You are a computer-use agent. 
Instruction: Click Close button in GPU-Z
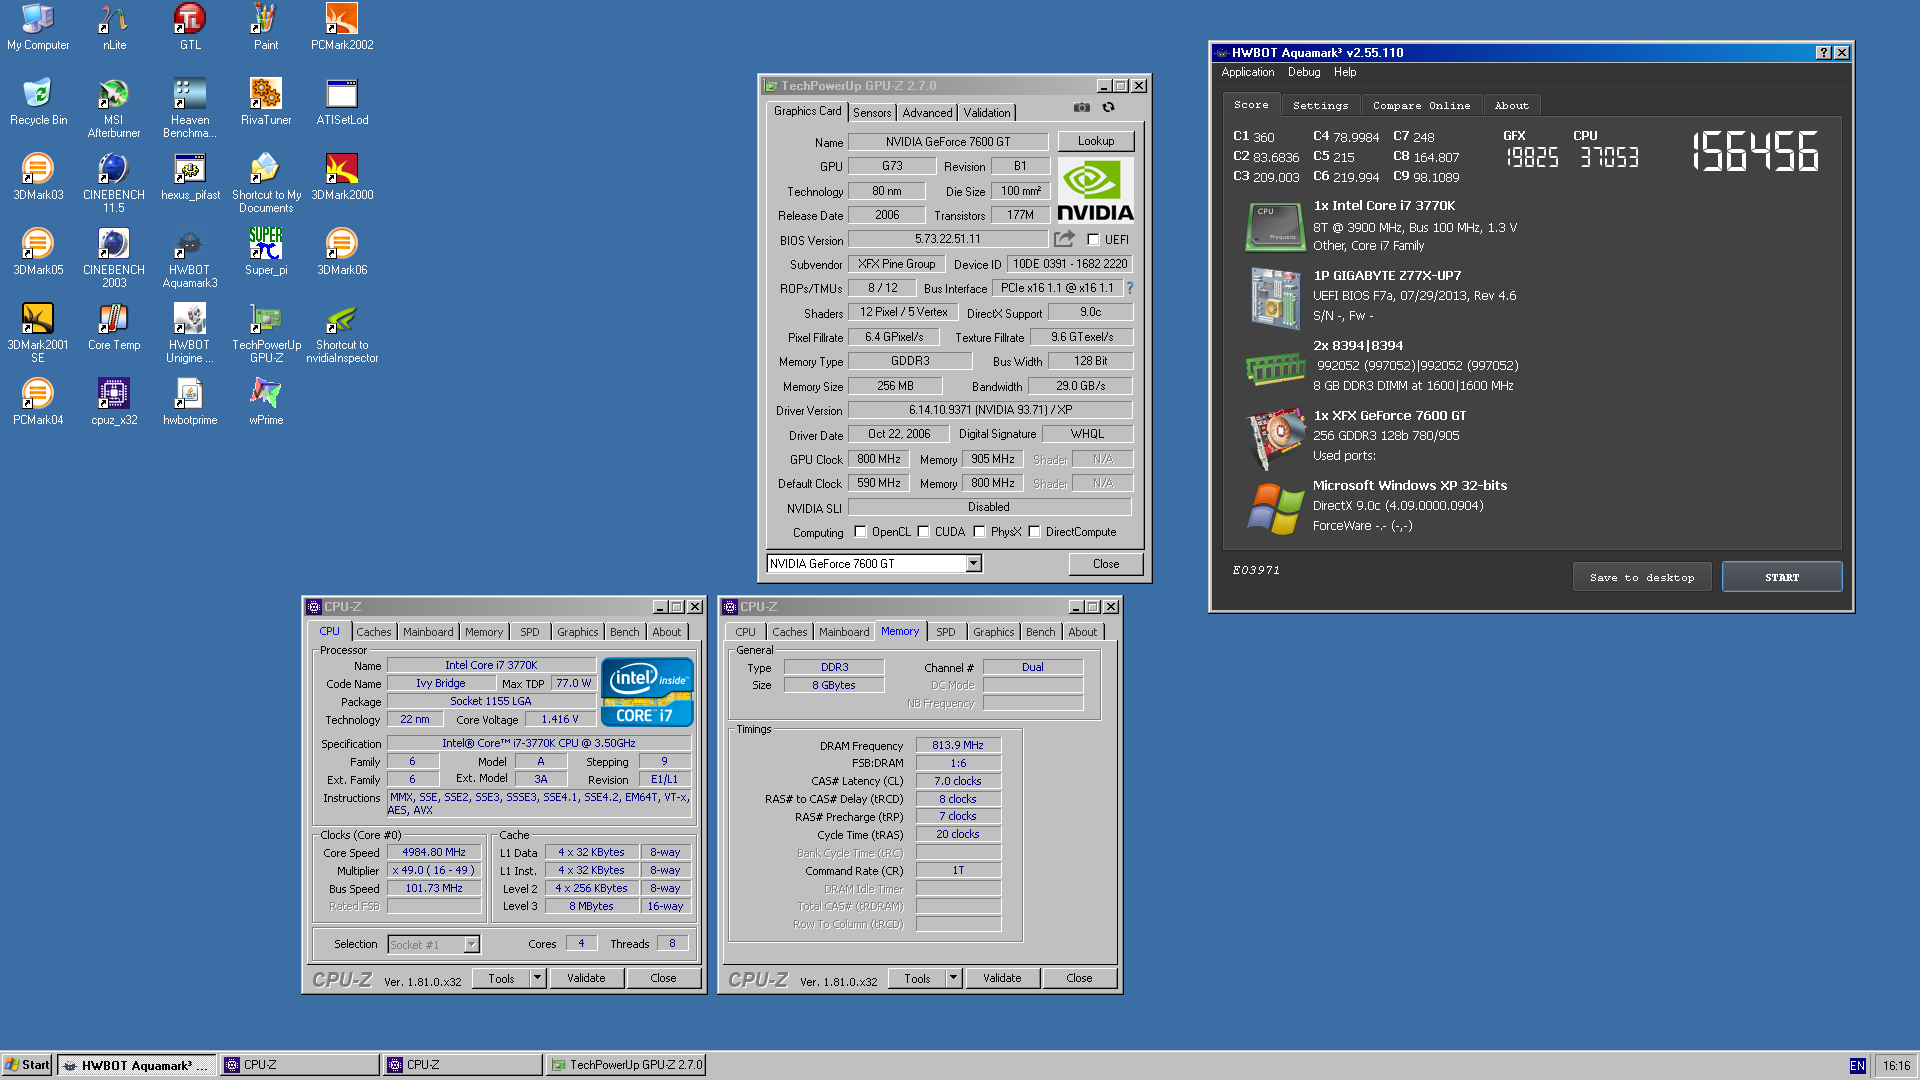click(1105, 564)
